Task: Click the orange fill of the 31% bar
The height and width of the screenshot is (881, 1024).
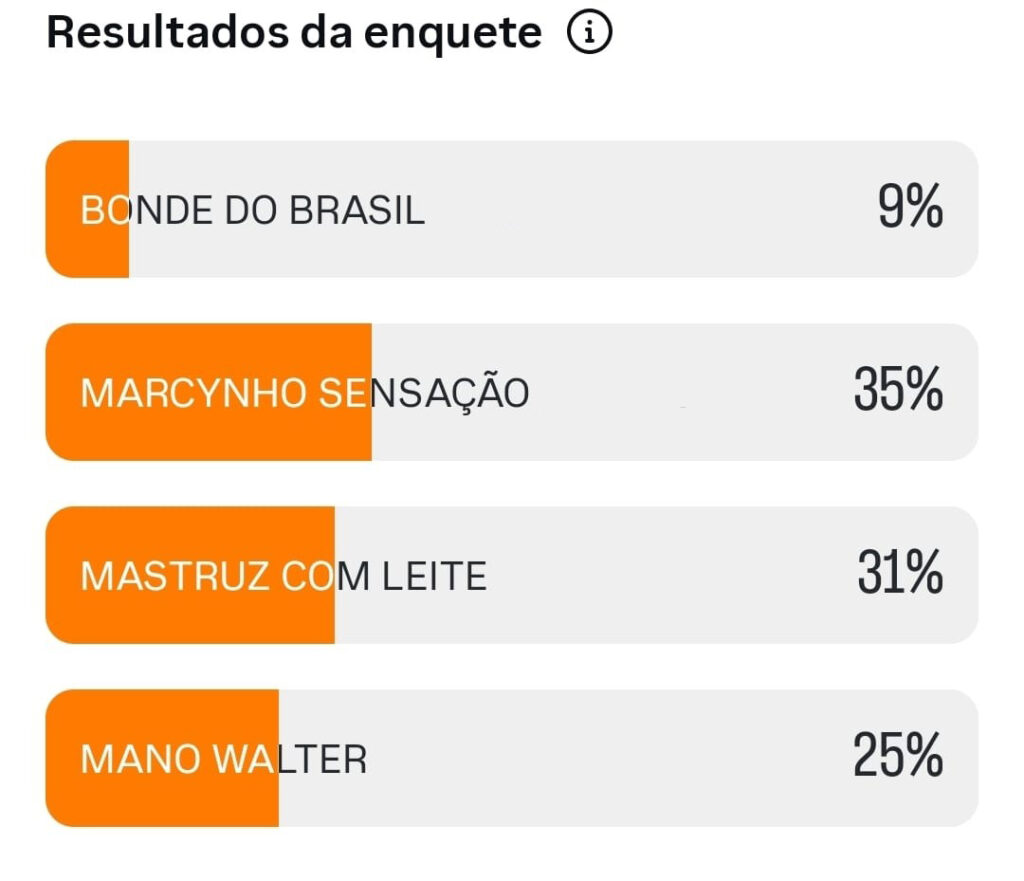Action: tap(190, 618)
